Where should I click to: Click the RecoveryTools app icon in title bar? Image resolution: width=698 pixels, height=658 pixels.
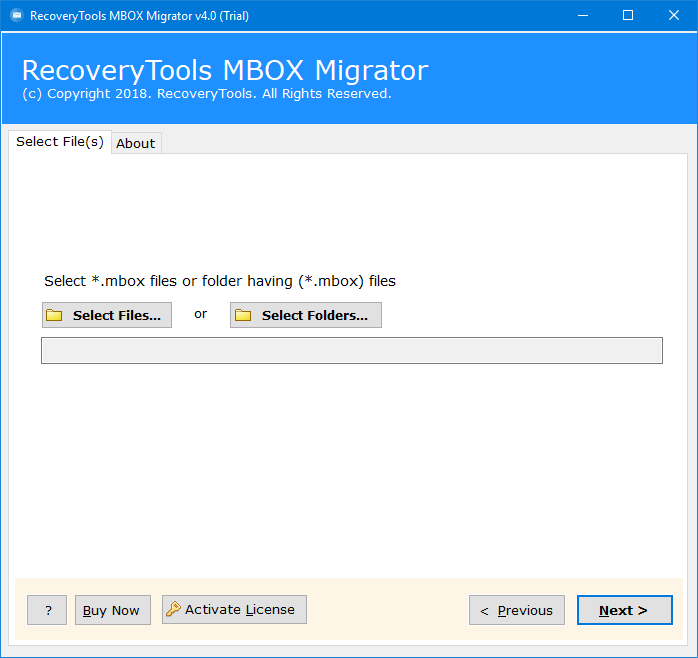tap(16, 15)
